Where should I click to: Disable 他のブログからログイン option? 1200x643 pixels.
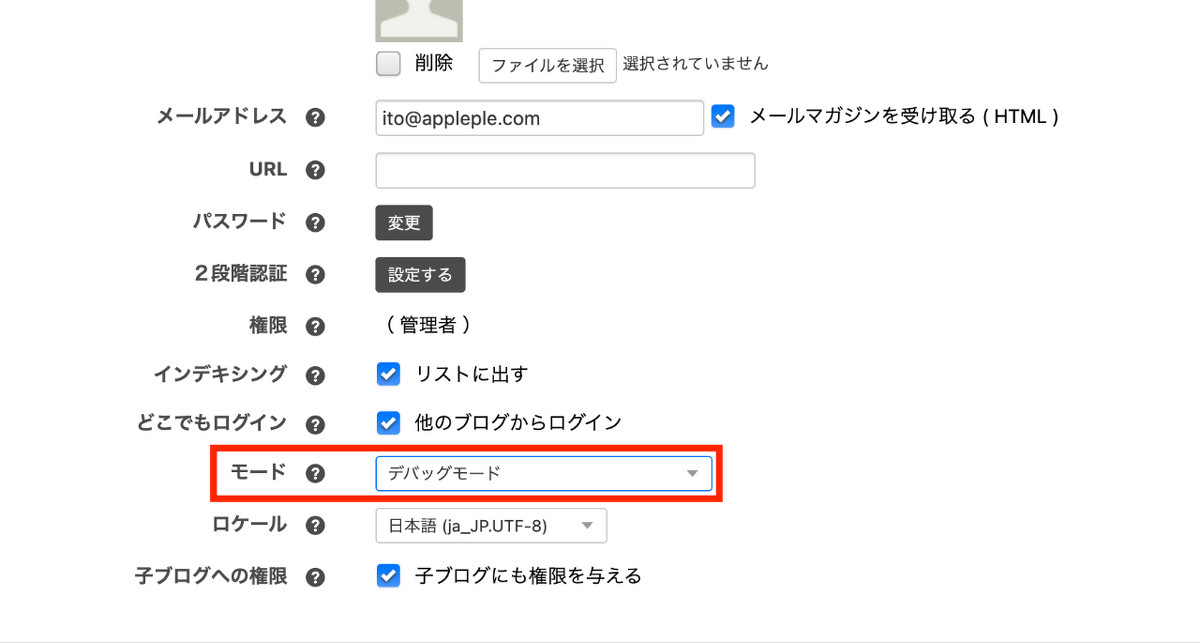pos(388,422)
